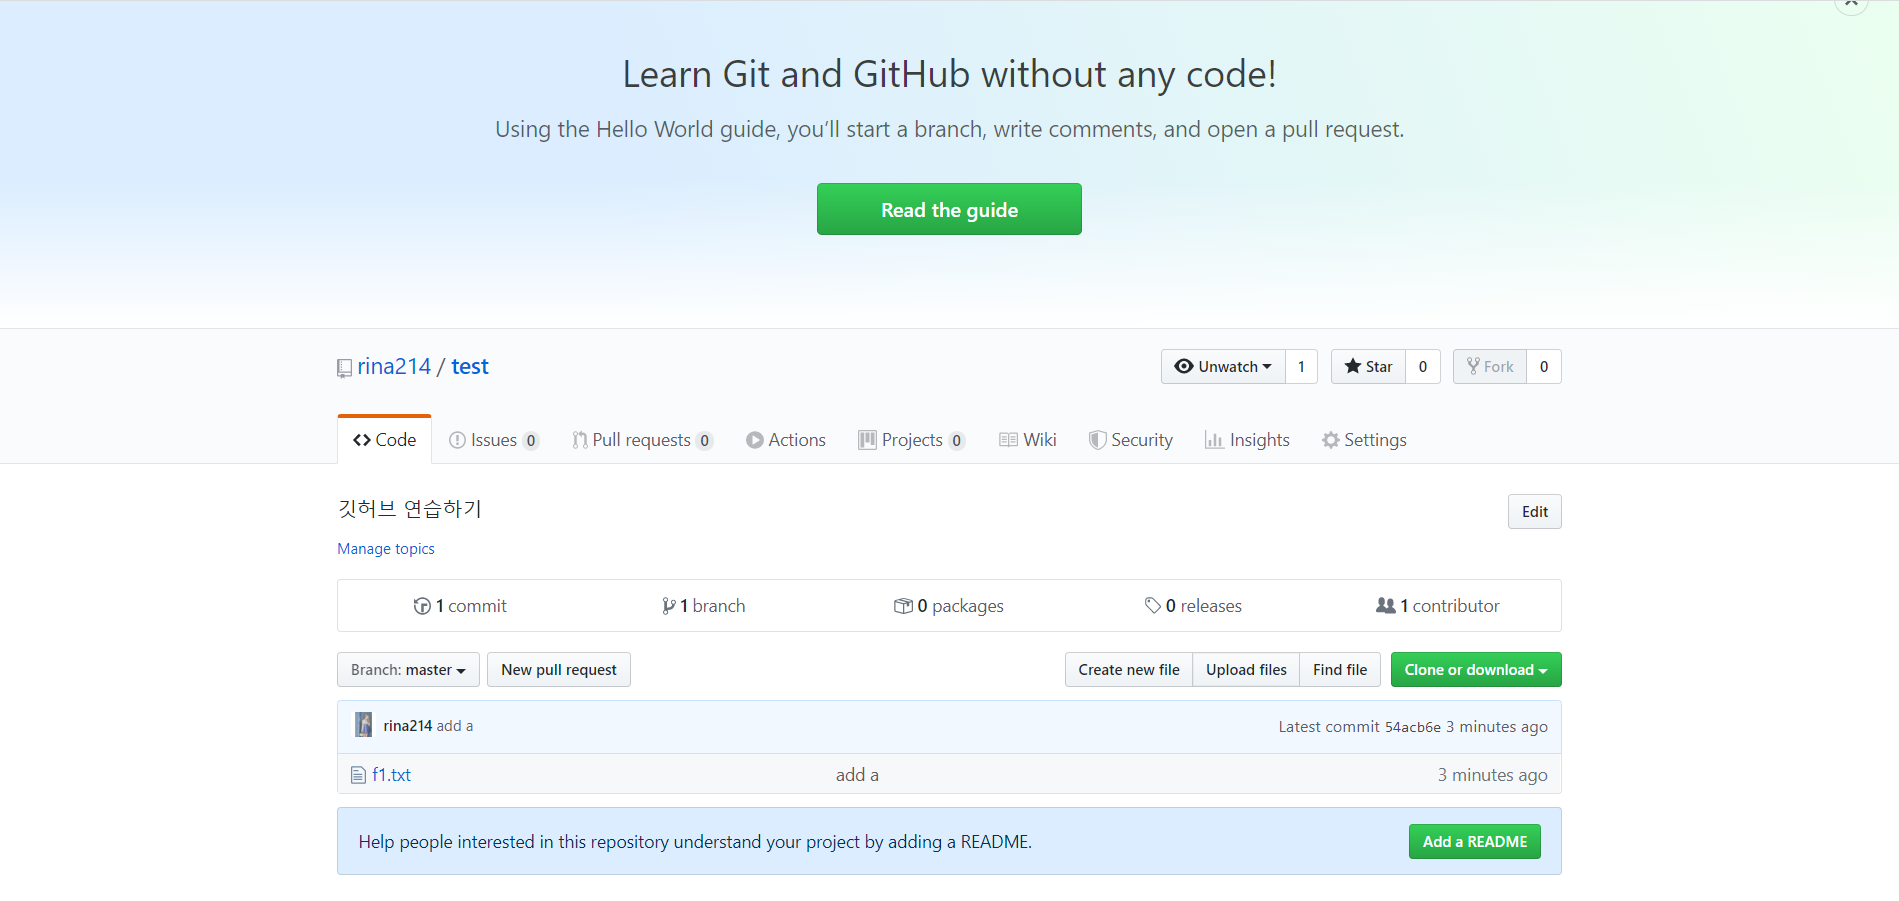The height and width of the screenshot is (901, 1899).
Task: Click the Edit description button
Action: click(1535, 511)
